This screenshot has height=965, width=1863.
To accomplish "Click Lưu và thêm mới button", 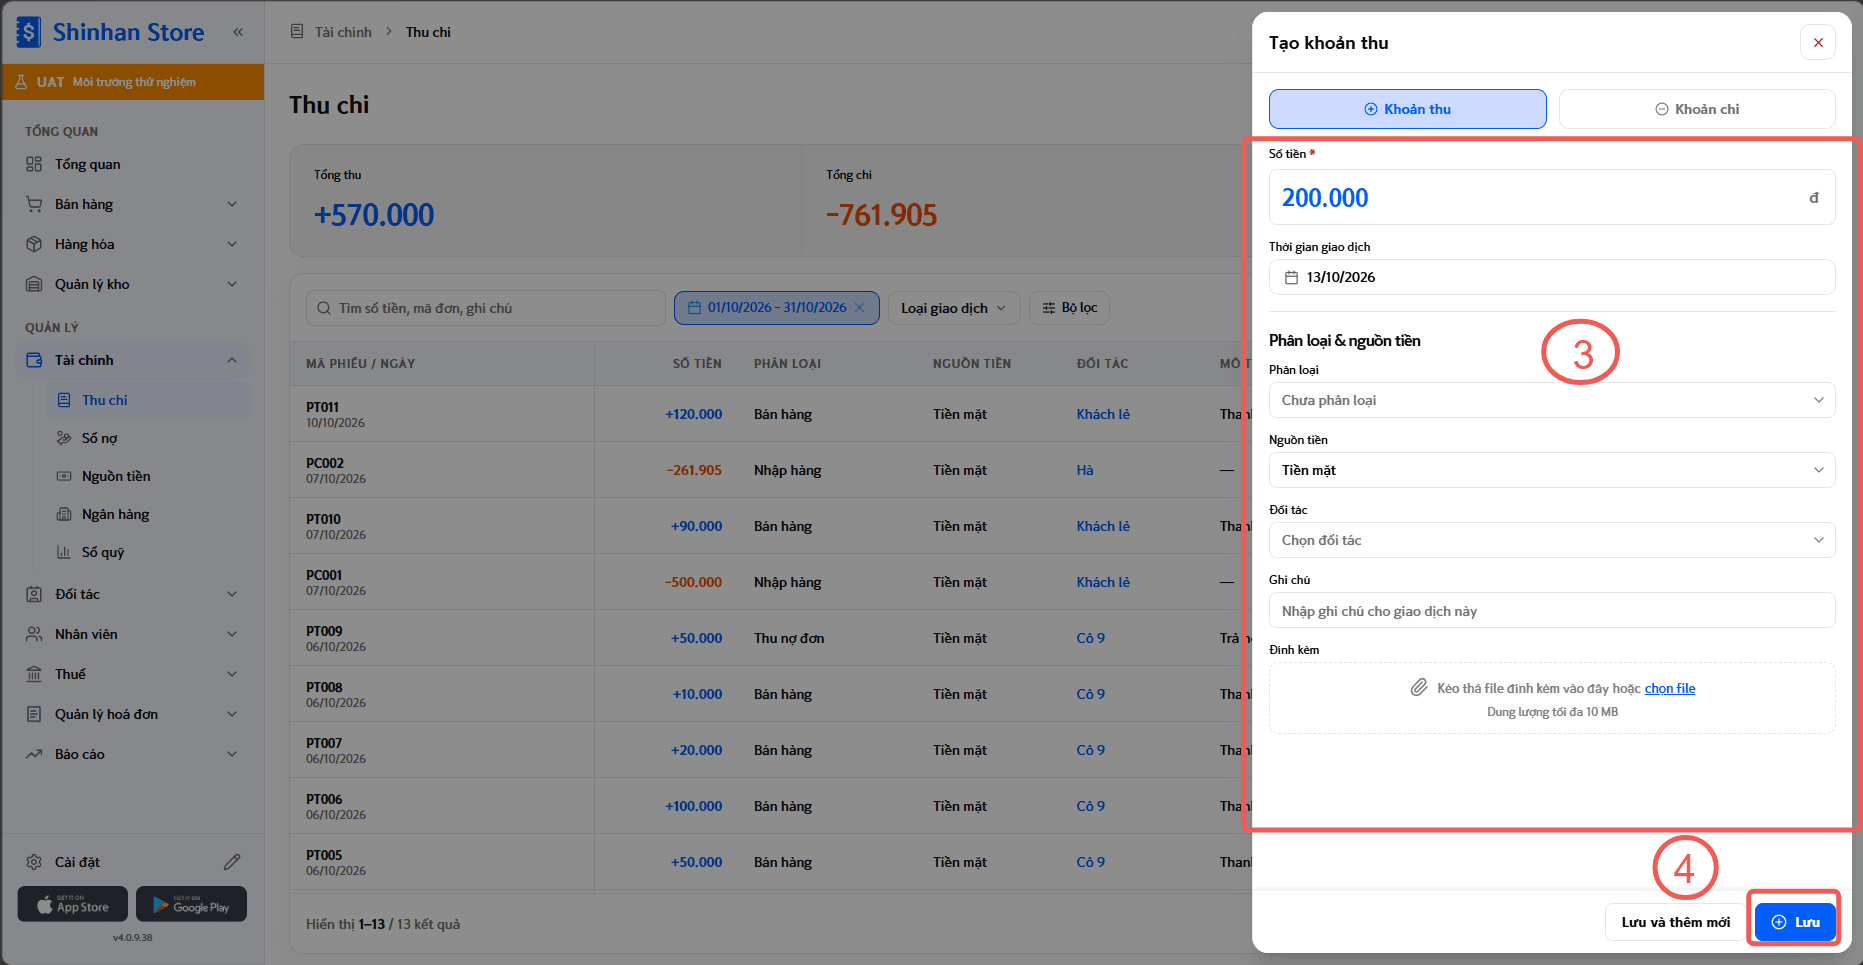I will 1675,922.
